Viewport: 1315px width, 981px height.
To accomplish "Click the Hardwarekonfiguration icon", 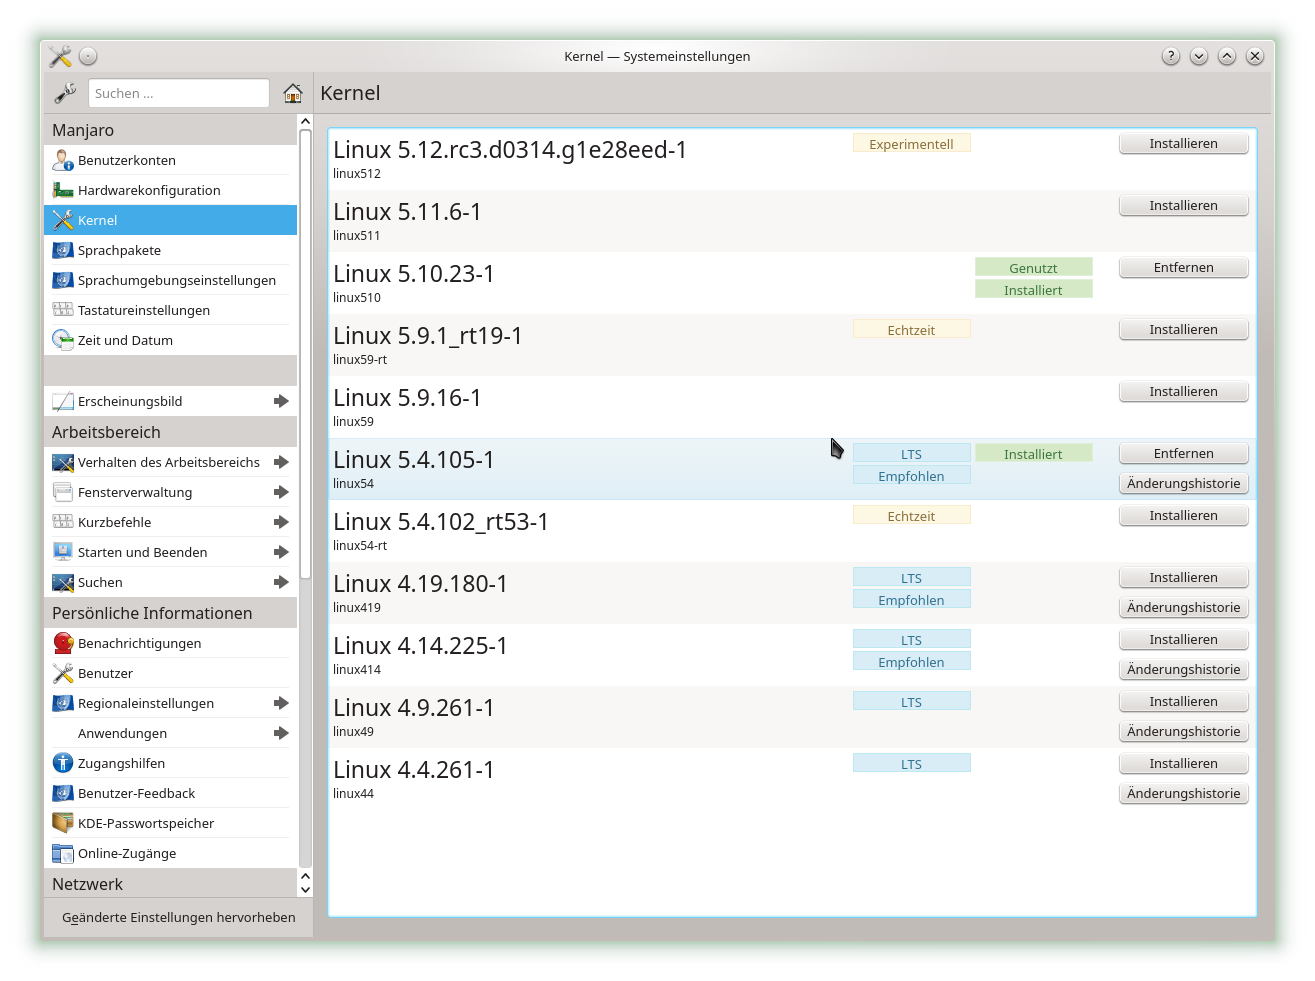I will coord(63,190).
